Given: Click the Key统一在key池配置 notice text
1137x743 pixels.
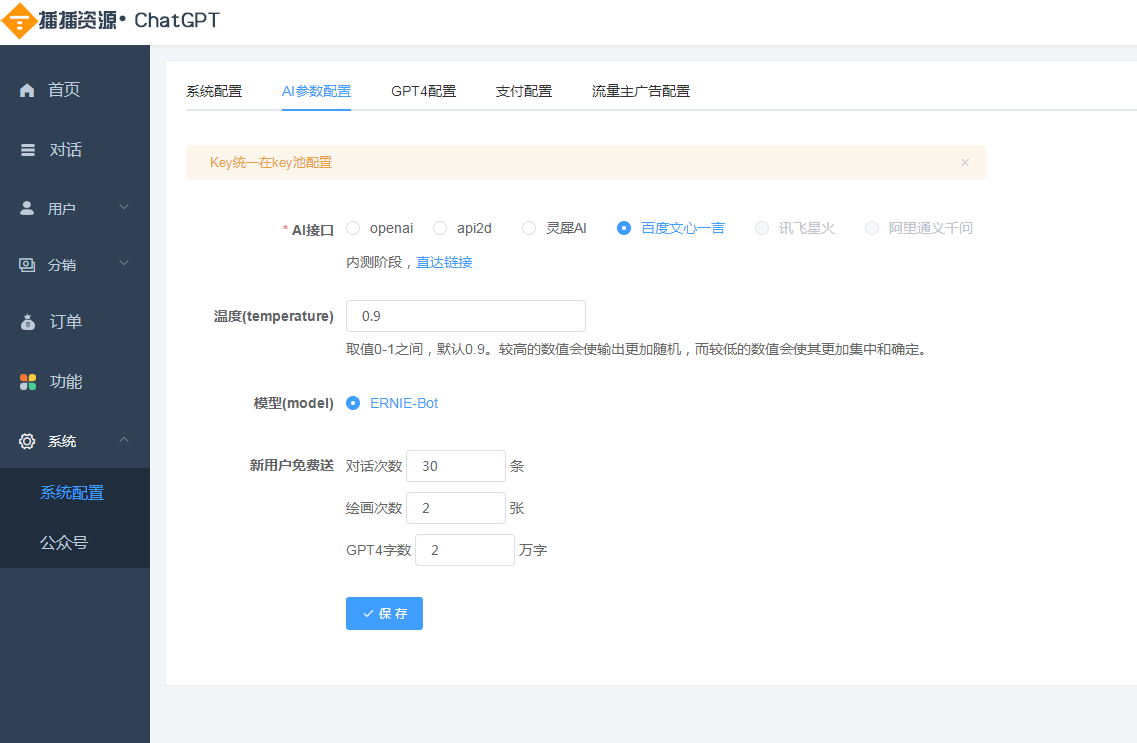Looking at the screenshot, I should pyautogui.click(x=270, y=162).
